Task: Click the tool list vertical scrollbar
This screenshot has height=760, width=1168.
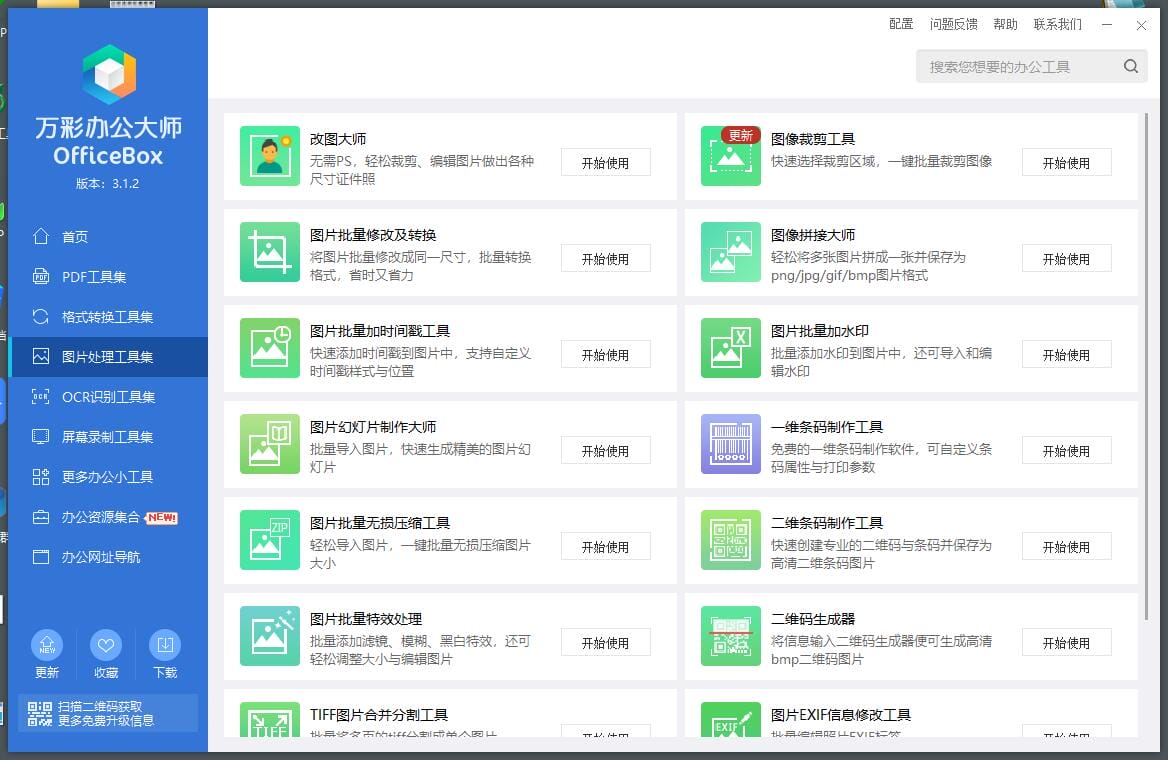Action: tap(1146, 367)
